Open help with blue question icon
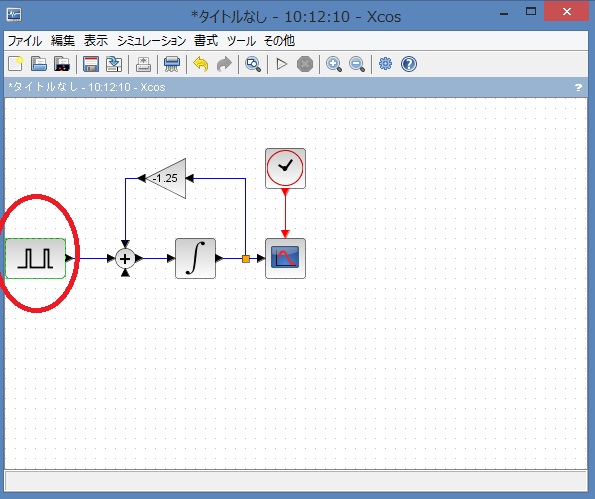This screenshot has height=499, width=595. tap(409, 64)
